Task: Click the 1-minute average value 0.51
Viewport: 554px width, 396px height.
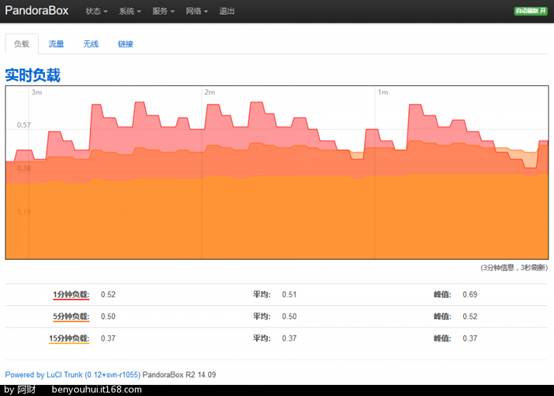Action: (x=289, y=295)
